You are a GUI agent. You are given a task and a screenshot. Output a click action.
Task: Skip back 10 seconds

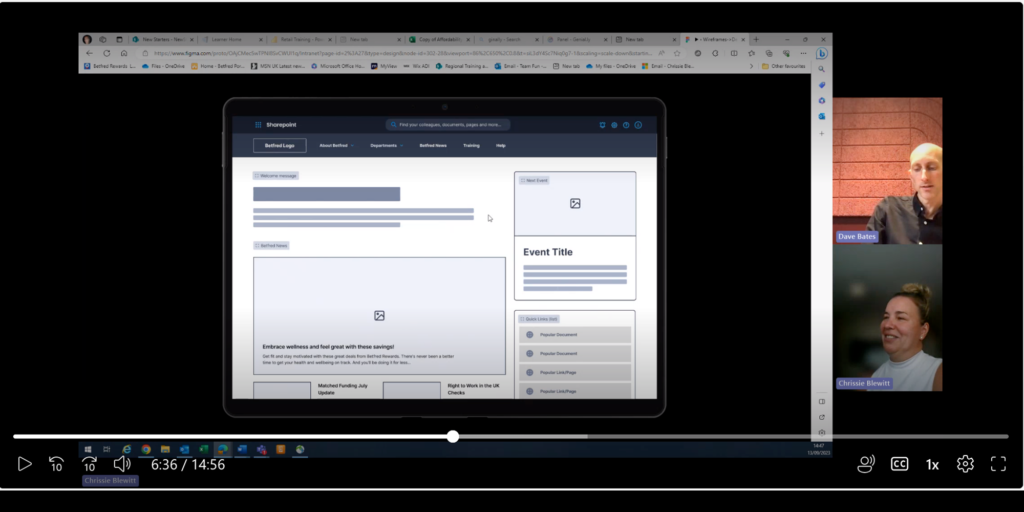[x=57, y=464]
